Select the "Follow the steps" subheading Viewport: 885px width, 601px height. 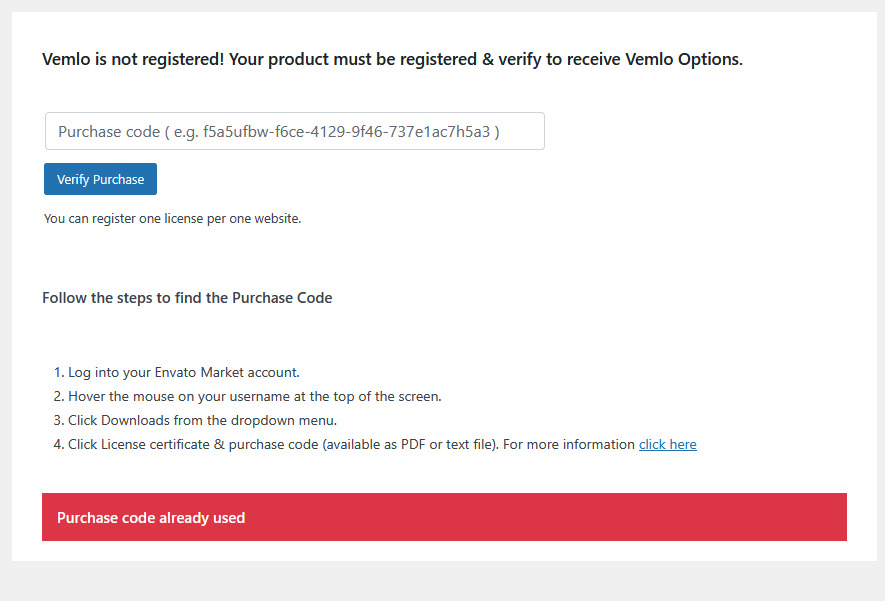(x=186, y=298)
